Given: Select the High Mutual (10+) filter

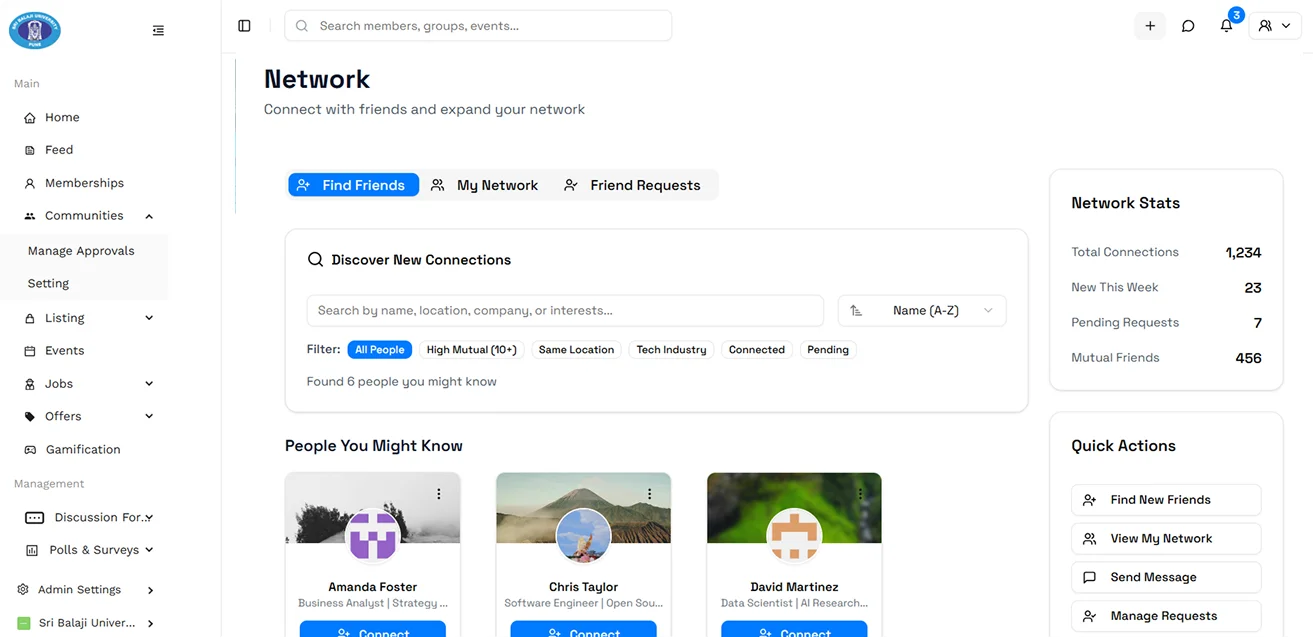Looking at the screenshot, I should tap(471, 350).
